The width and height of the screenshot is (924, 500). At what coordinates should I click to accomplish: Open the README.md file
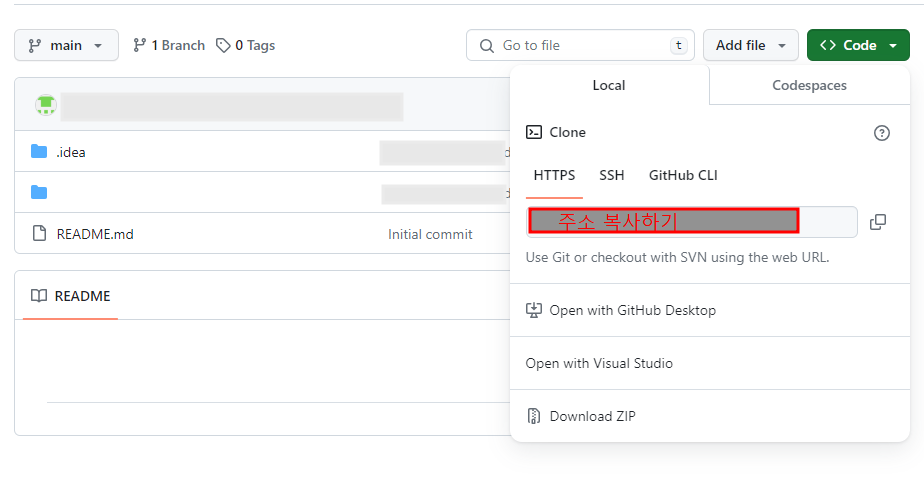tap(95, 234)
